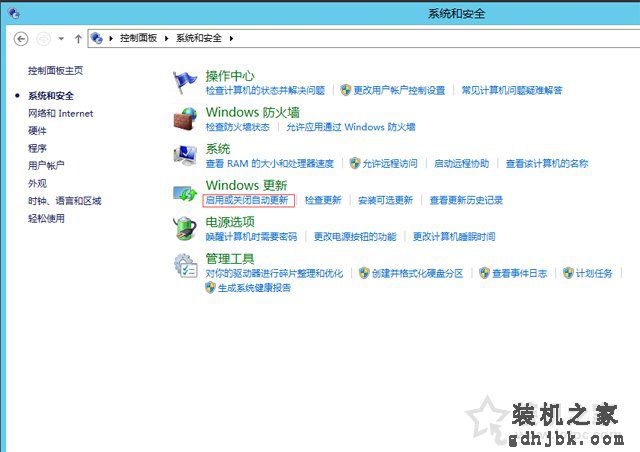Click 常见计算机问题疑难解答 link
The image size is (640, 452).
coord(512,90)
